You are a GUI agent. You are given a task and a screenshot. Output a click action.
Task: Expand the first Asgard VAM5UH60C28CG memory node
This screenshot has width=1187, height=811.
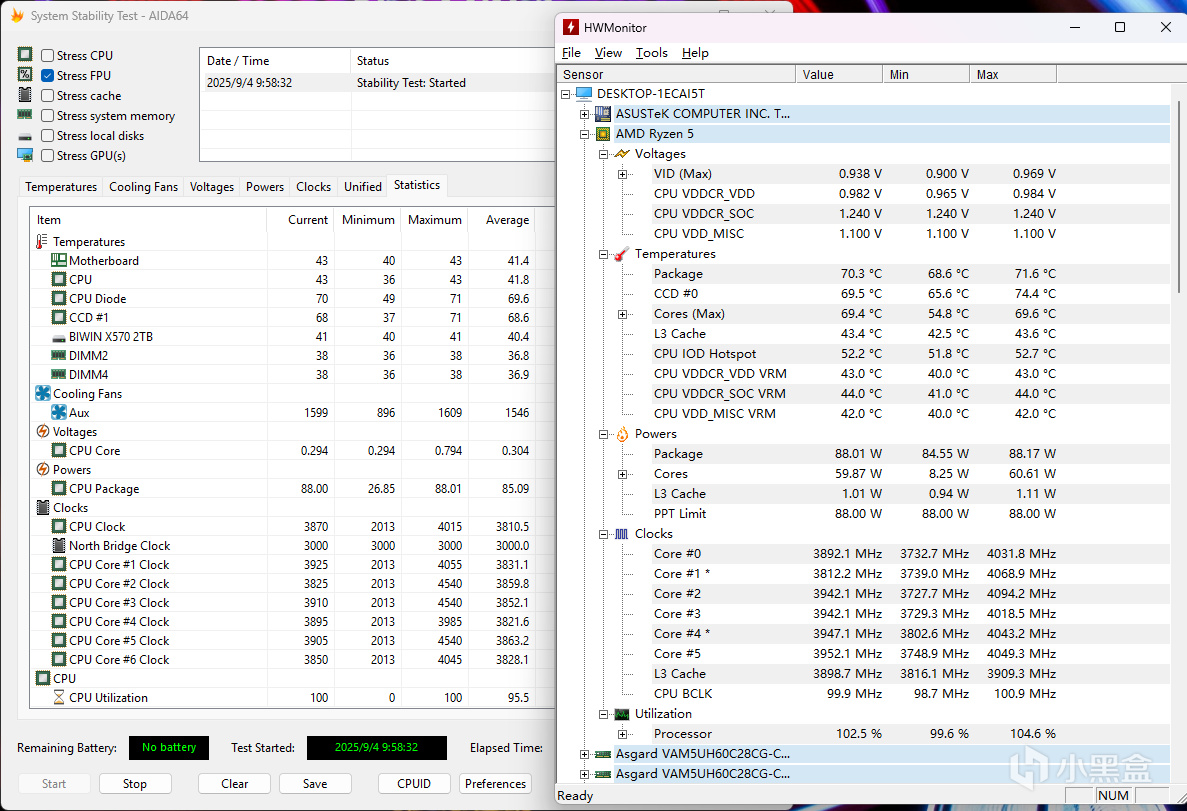coord(584,754)
